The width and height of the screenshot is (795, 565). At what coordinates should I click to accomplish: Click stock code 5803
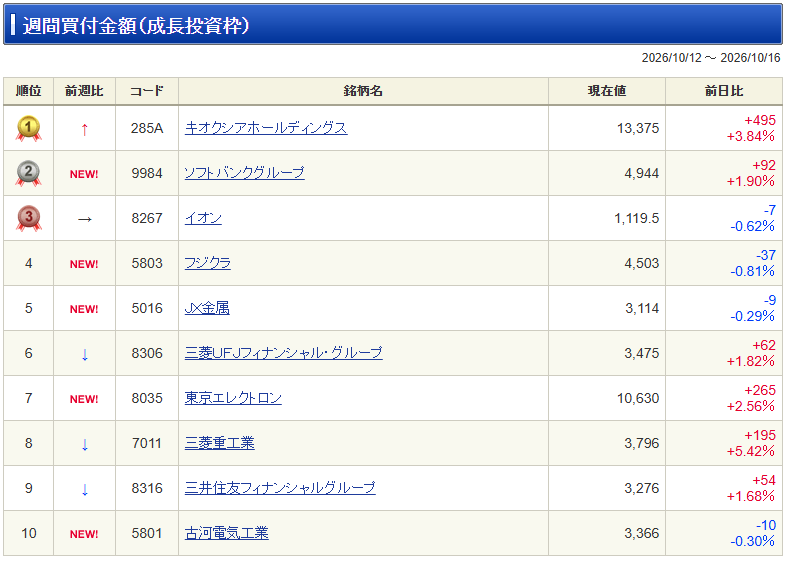pos(147,263)
